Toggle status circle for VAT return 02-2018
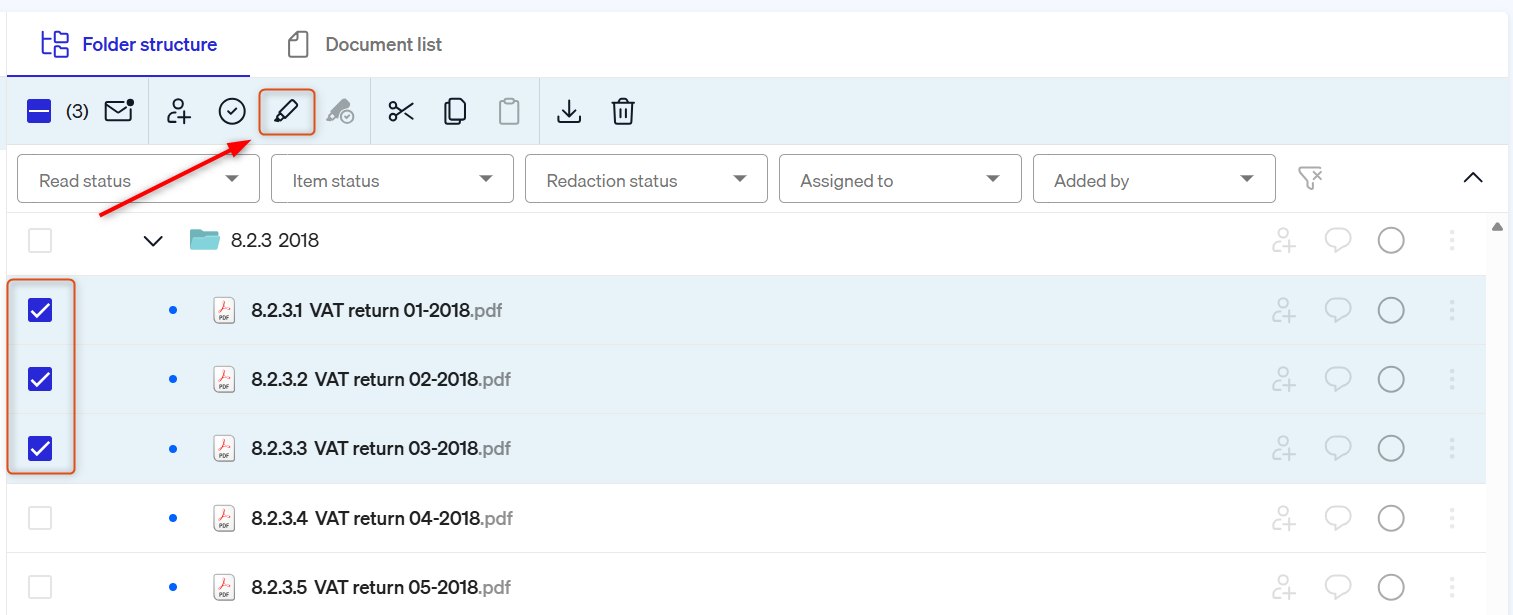Screen dimensions: 1513x615 [1391, 379]
